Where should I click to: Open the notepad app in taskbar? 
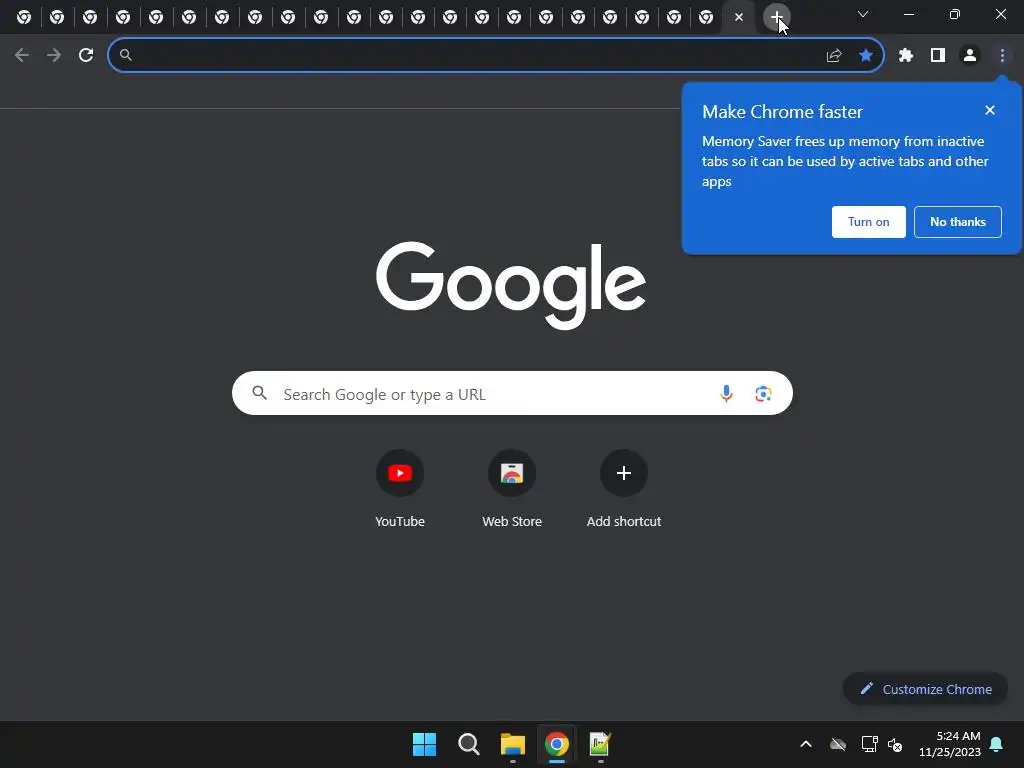pyautogui.click(x=600, y=744)
